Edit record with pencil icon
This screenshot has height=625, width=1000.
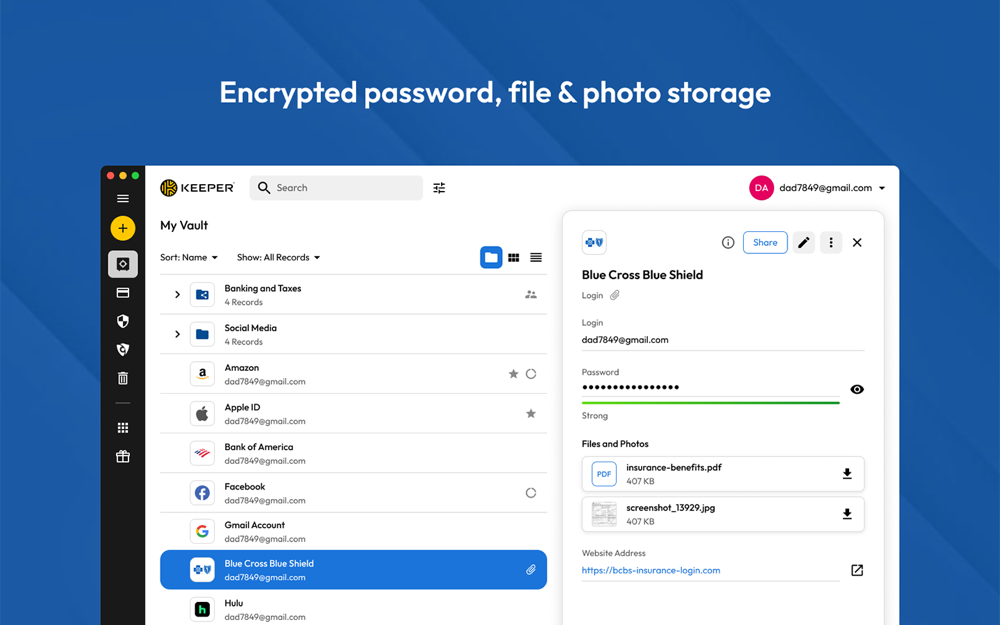click(804, 242)
